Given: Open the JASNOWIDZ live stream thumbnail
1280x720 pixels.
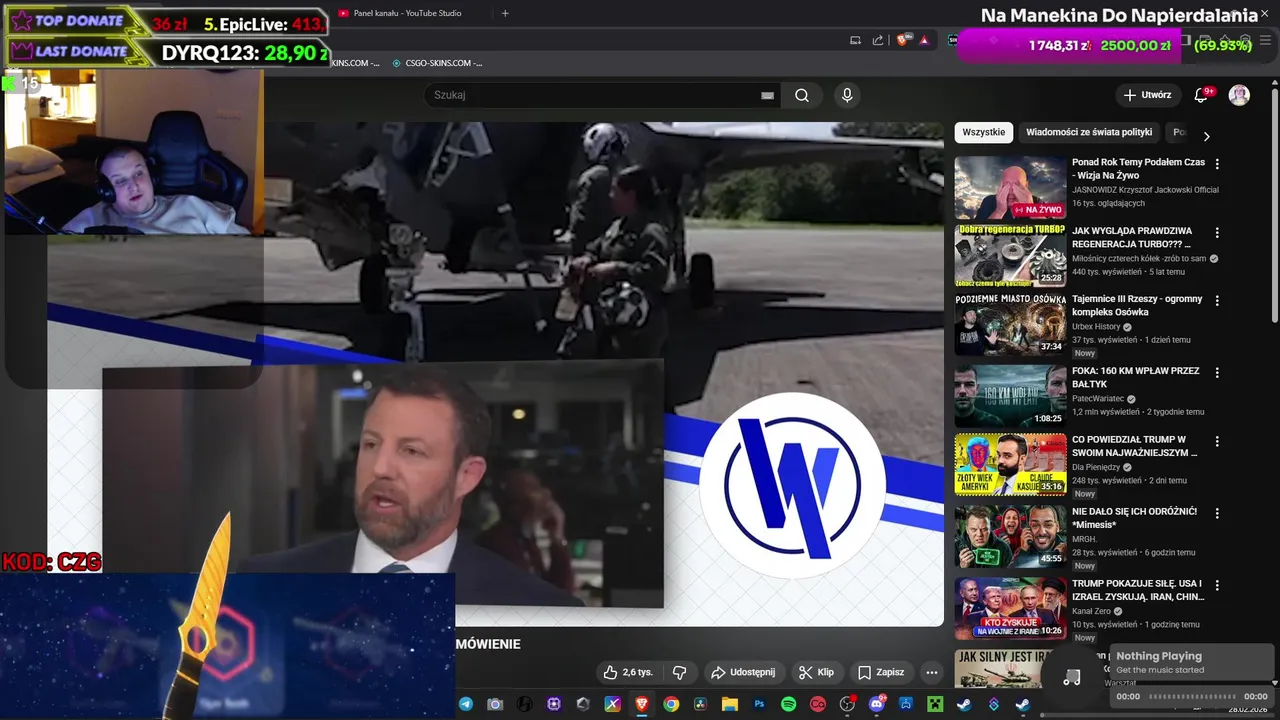Looking at the screenshot, I should (1010, 187).
